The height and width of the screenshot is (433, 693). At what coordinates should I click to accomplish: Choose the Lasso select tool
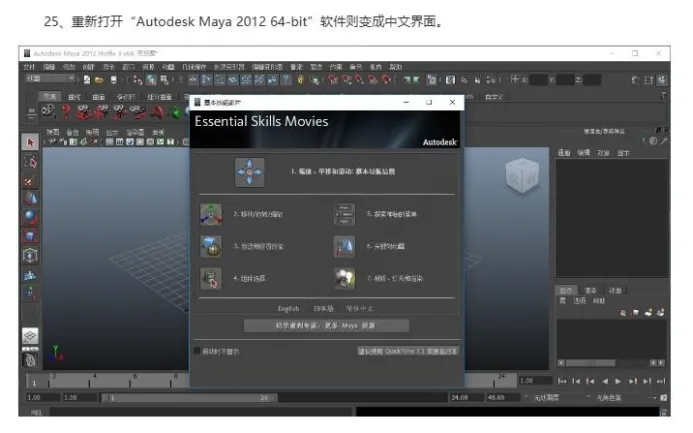(x=30, y=162)
